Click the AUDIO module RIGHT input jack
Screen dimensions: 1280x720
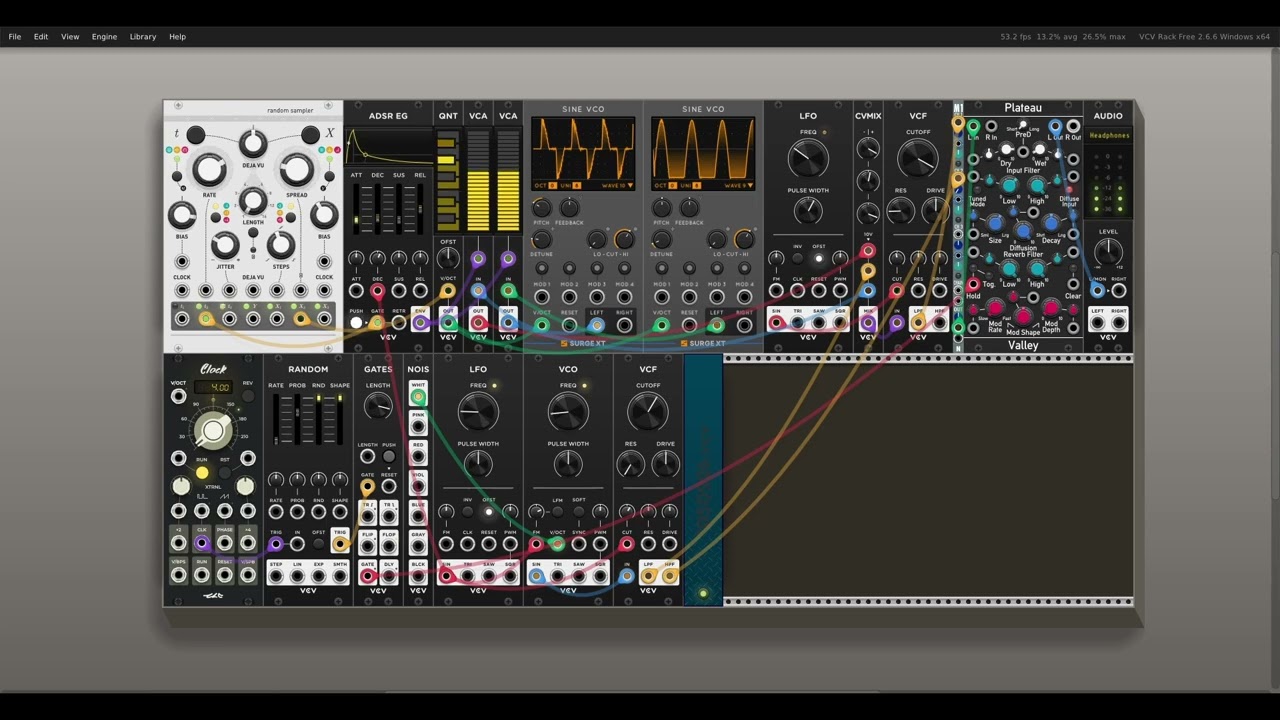(1119, 291)
